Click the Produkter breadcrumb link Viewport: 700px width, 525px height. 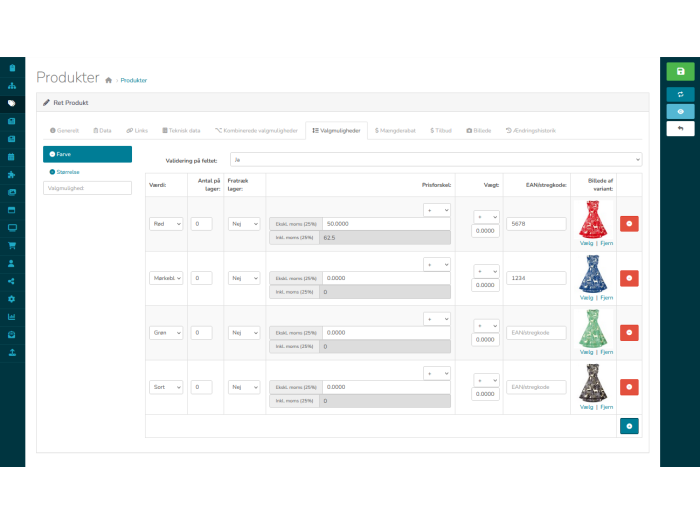coord(133,80)
